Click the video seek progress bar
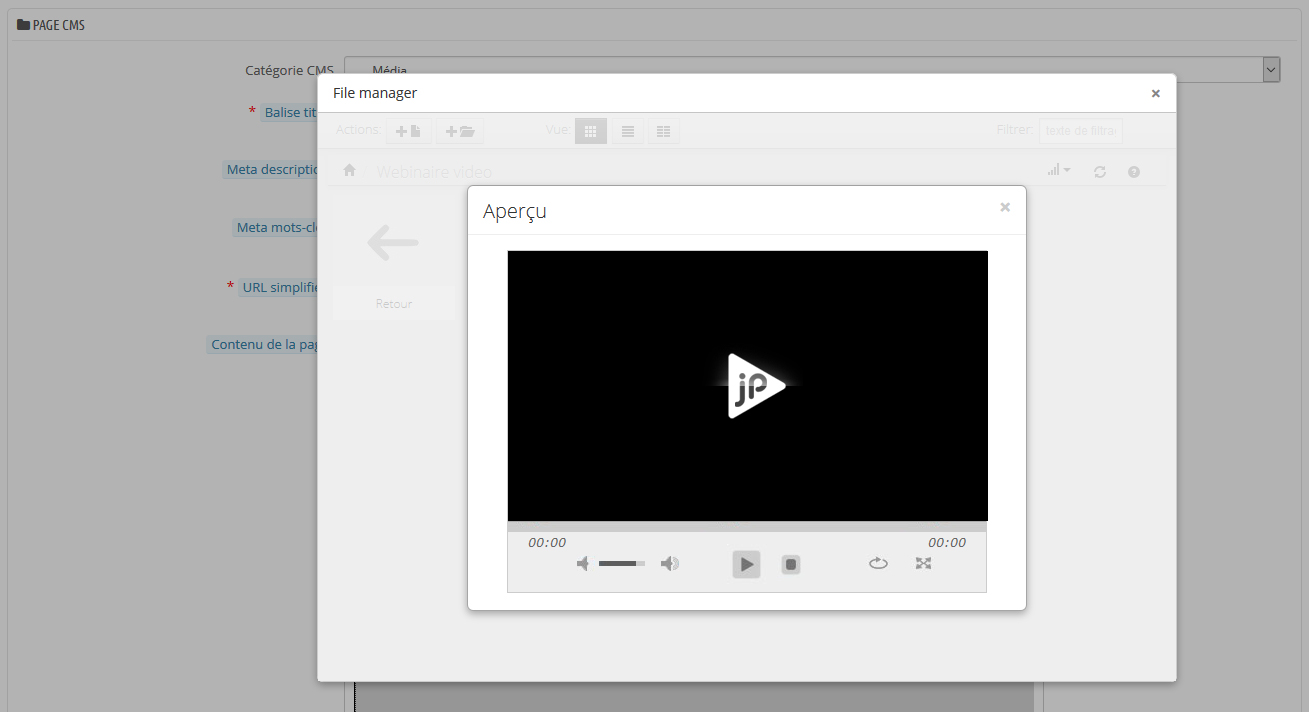The image size is (1309, 712). coord(747,526)
